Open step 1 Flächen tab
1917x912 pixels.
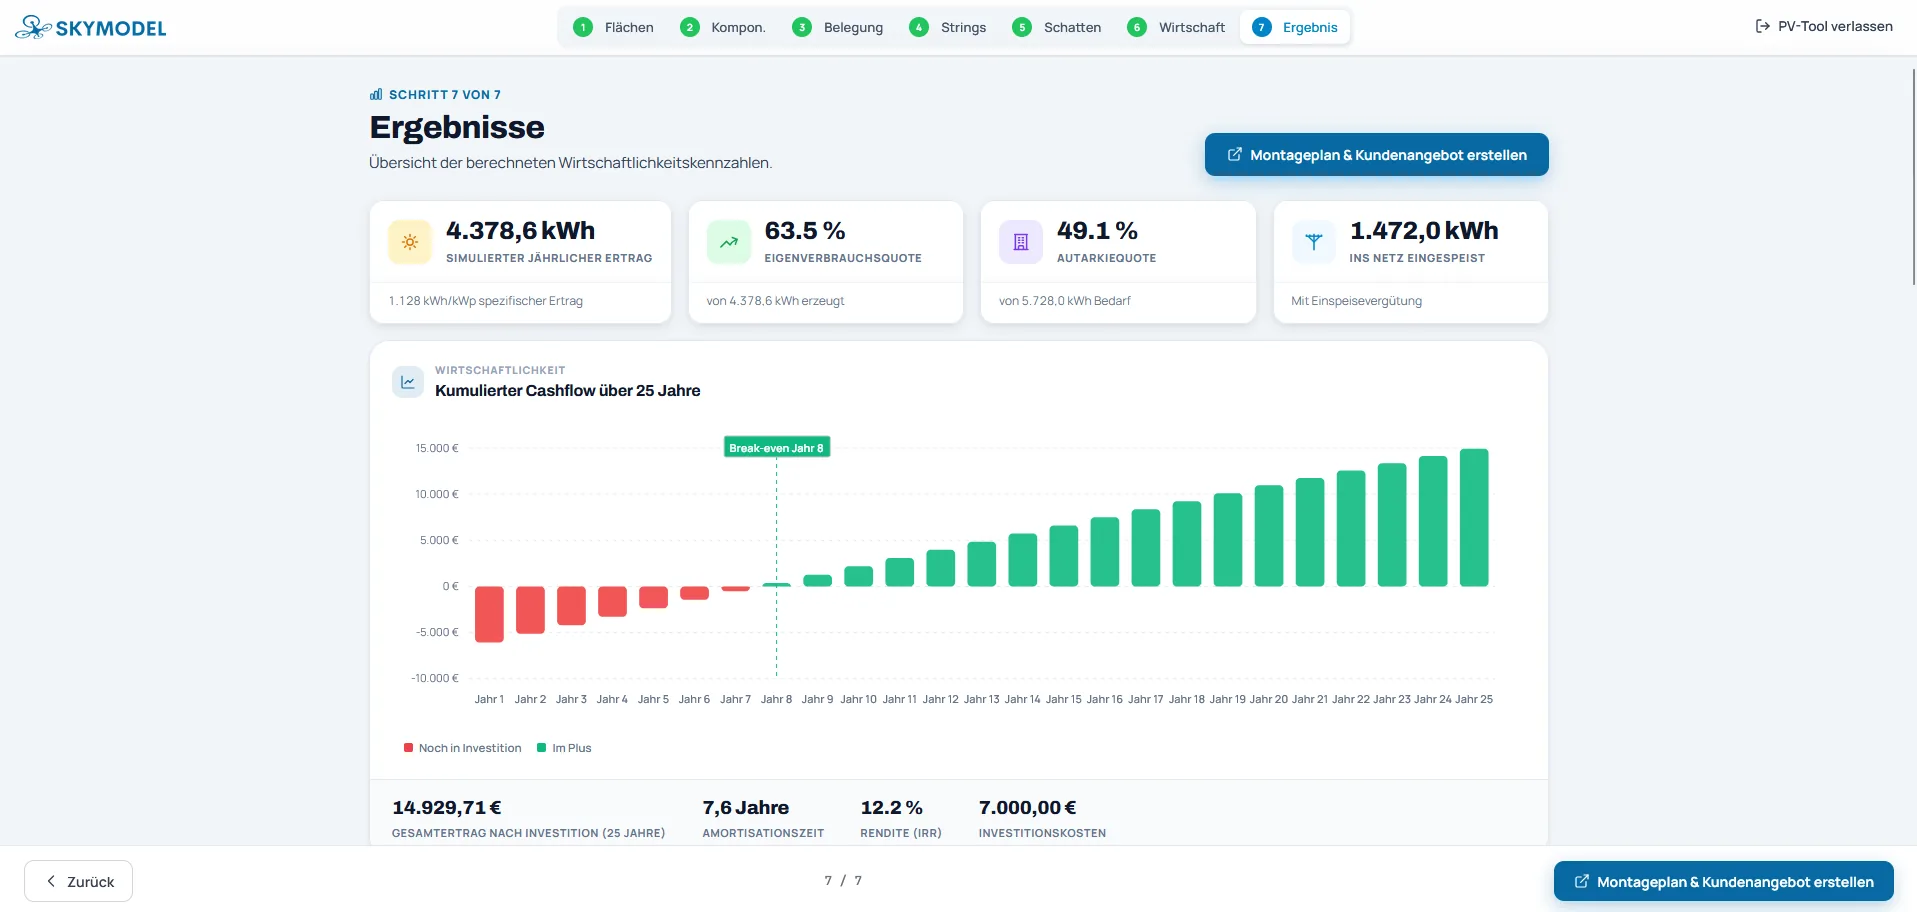coord(614,27)
